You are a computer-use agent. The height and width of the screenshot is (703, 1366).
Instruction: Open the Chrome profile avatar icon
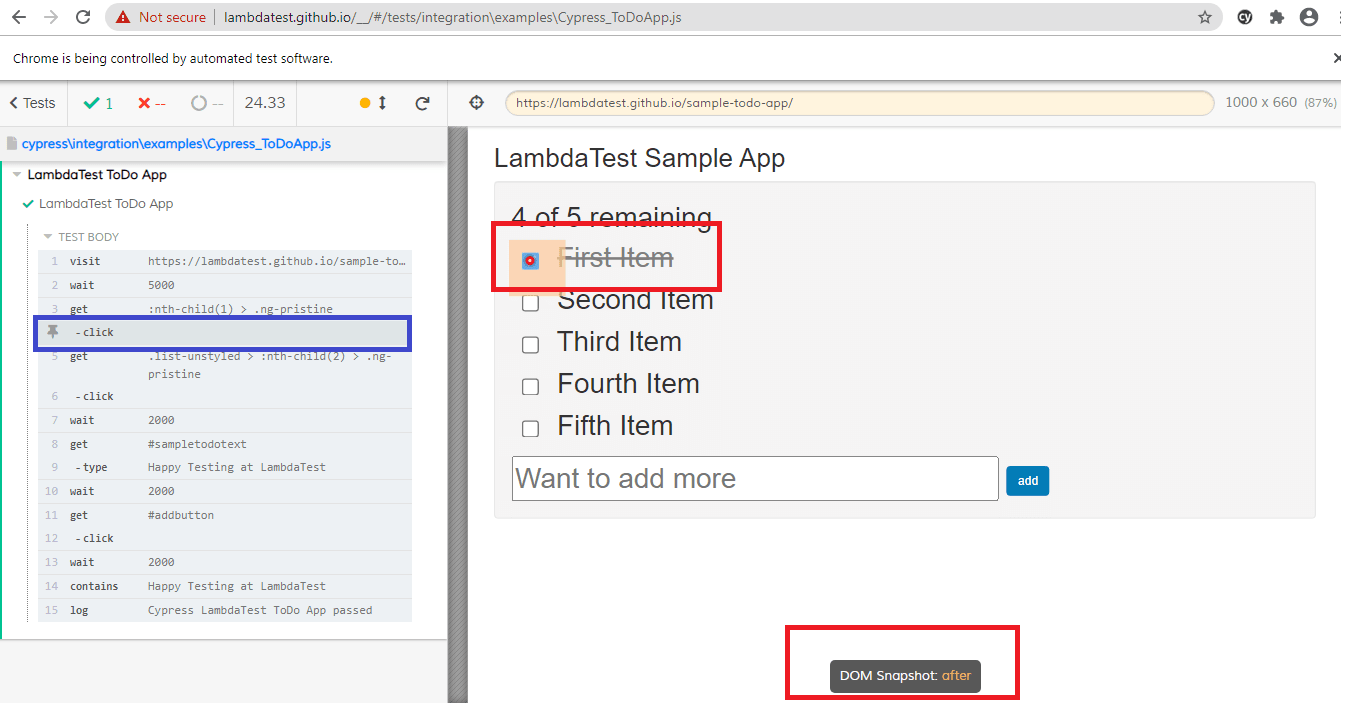click(1308, 17)
